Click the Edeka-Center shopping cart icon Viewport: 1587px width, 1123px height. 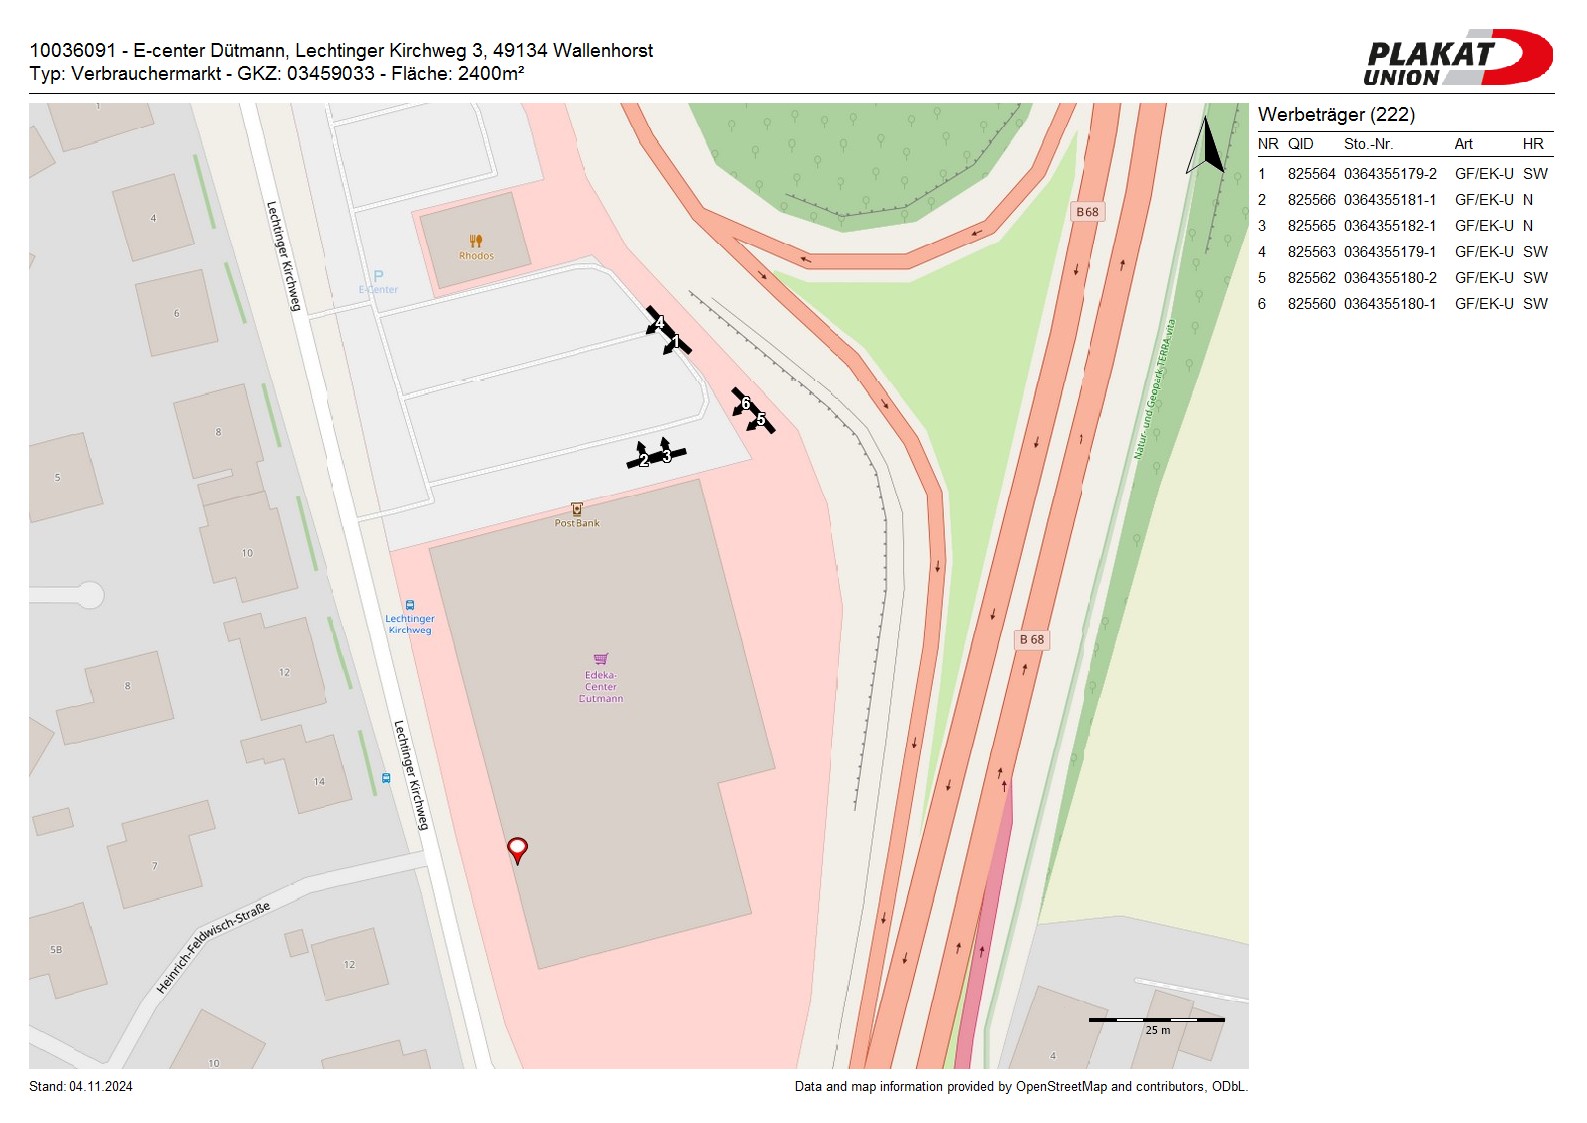(601, 659)
